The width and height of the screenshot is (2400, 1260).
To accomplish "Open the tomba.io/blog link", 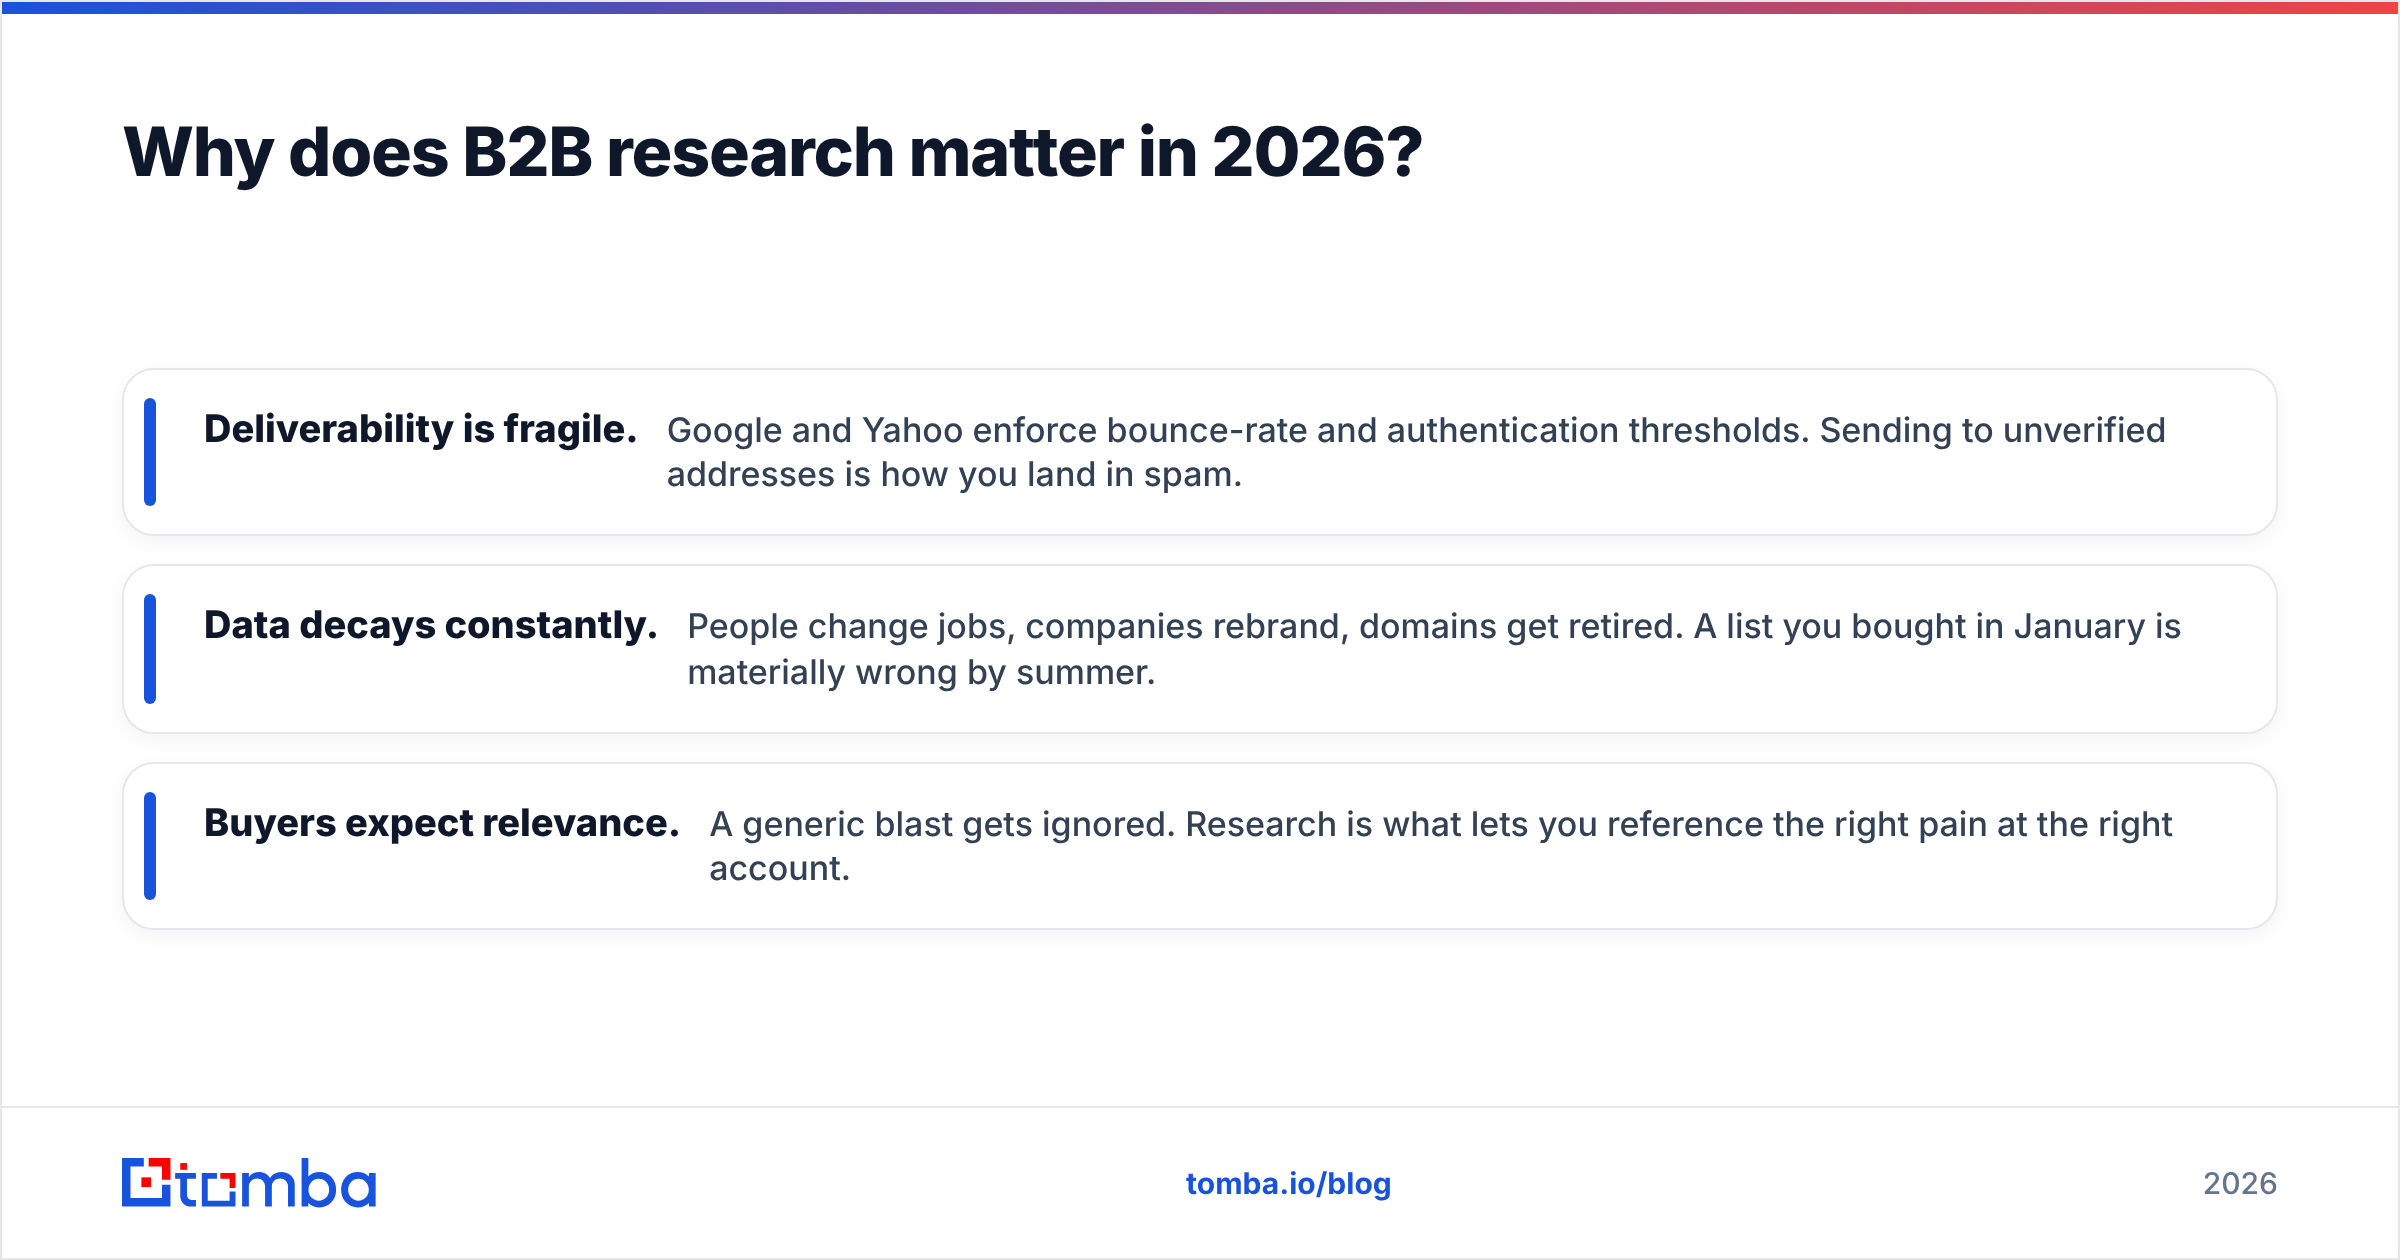I will (x=1288, y=1184).
